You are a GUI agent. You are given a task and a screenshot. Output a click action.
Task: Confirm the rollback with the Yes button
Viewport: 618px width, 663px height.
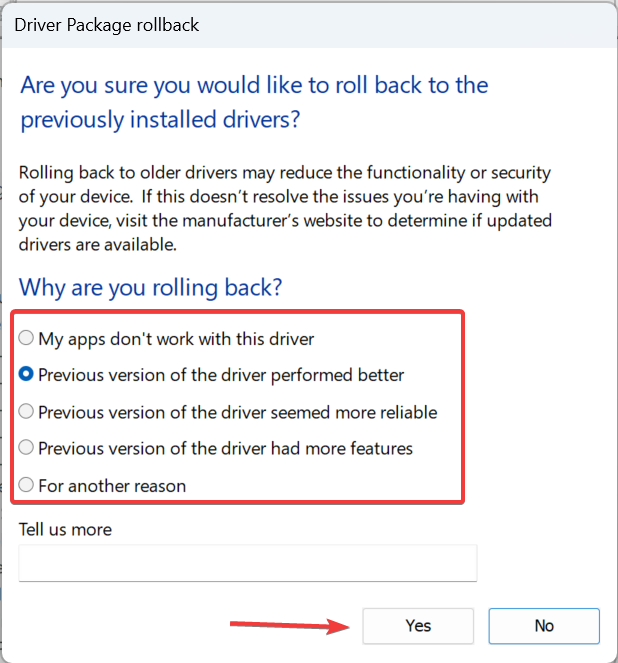pyautogui.click(x=418, y=626)
